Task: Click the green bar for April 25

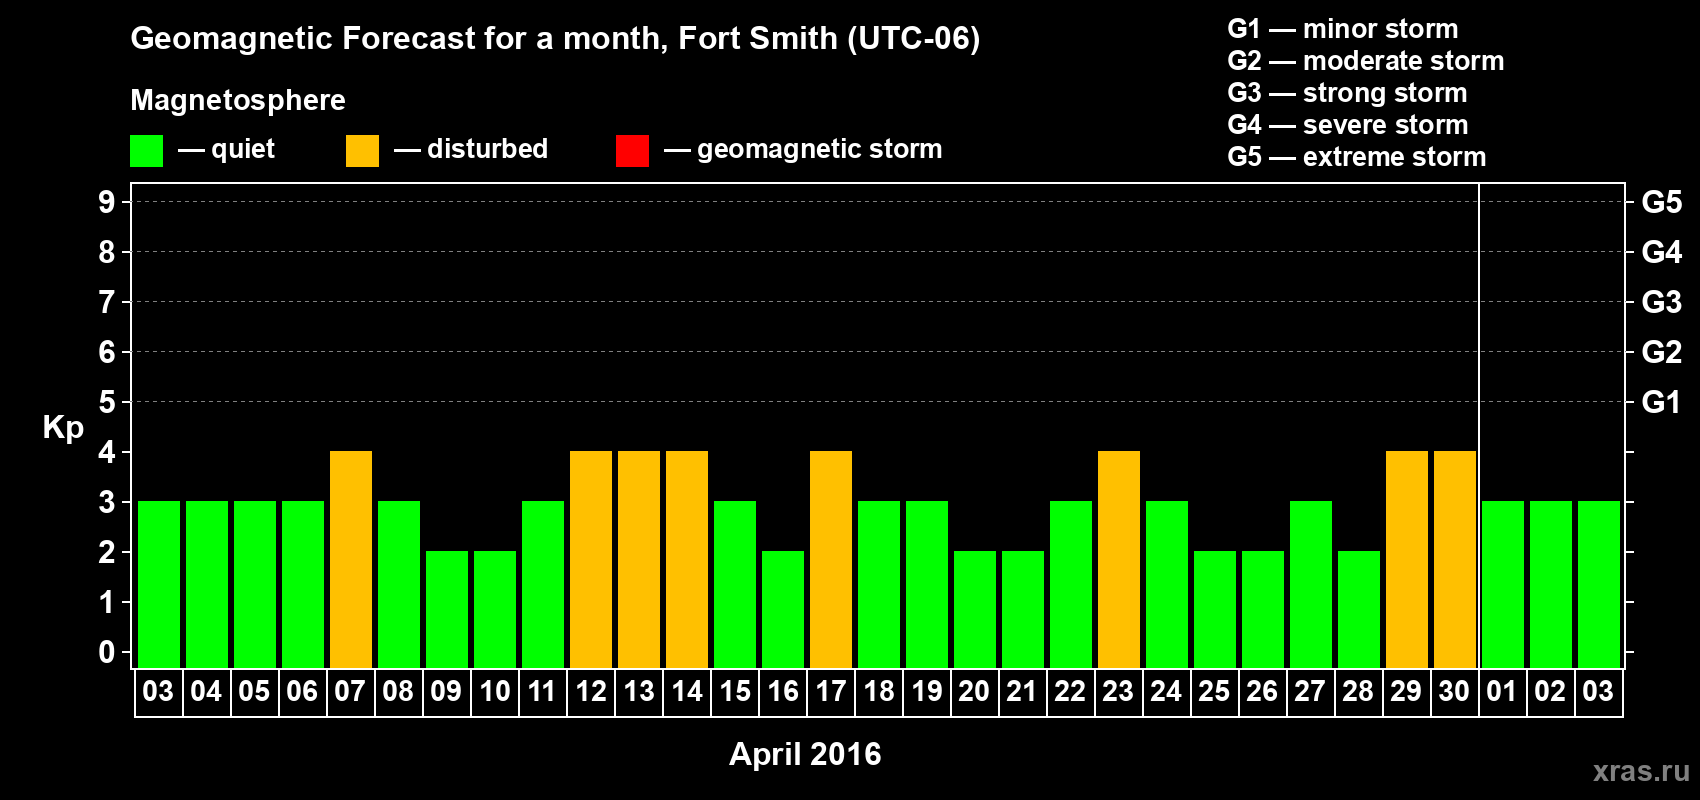Action: [x=1215, y=610]
